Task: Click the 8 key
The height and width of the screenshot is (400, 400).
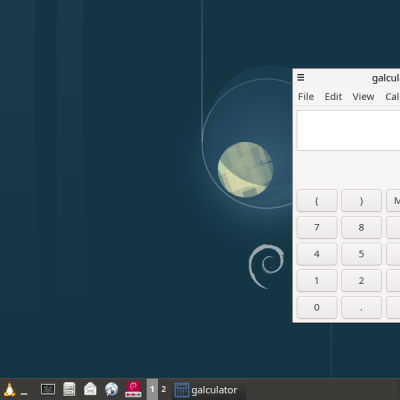Action: coord(361,227)
